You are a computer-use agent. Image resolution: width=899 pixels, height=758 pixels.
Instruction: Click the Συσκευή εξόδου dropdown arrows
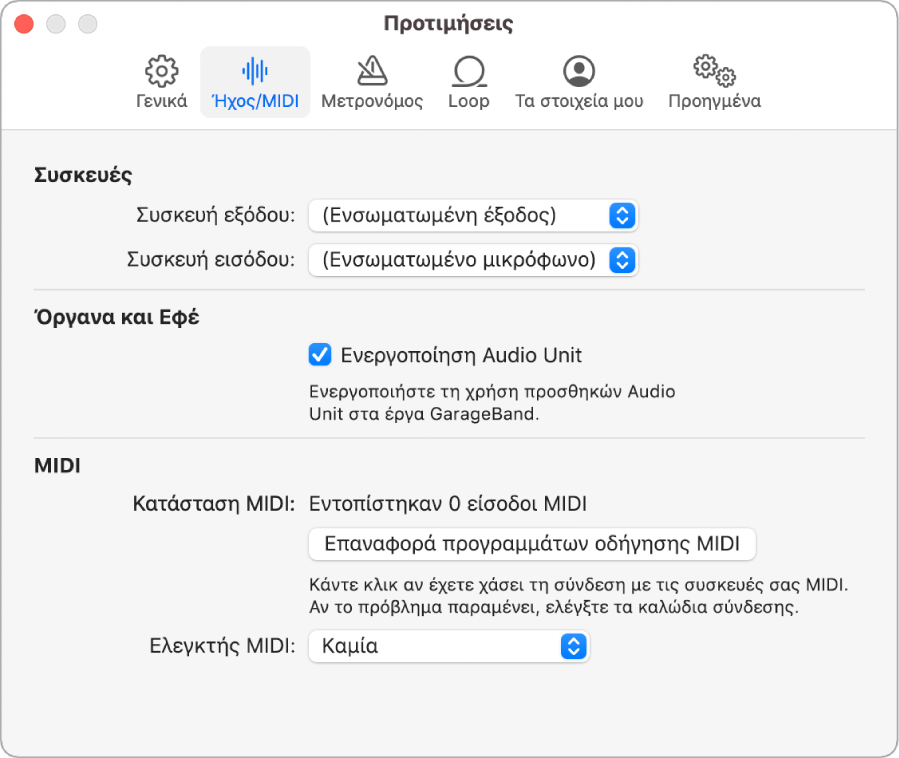(622, 215)
